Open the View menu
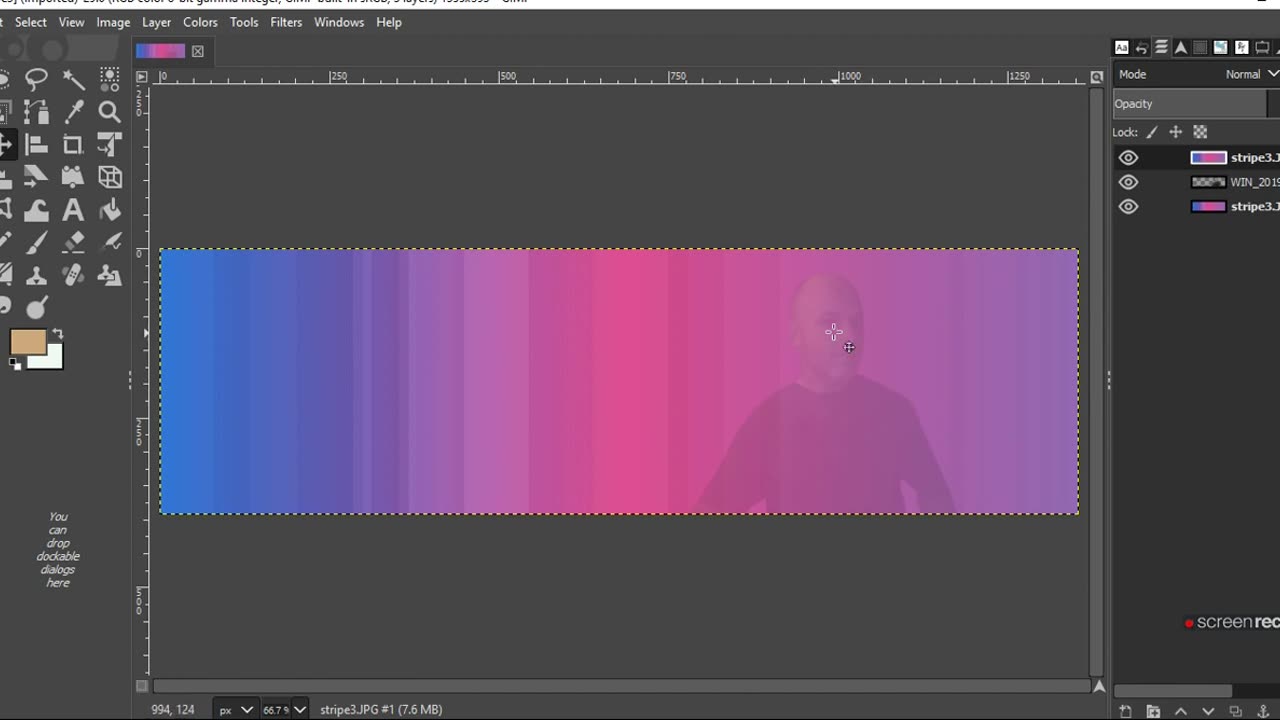1280x720 pixels. tap(72, 22)
